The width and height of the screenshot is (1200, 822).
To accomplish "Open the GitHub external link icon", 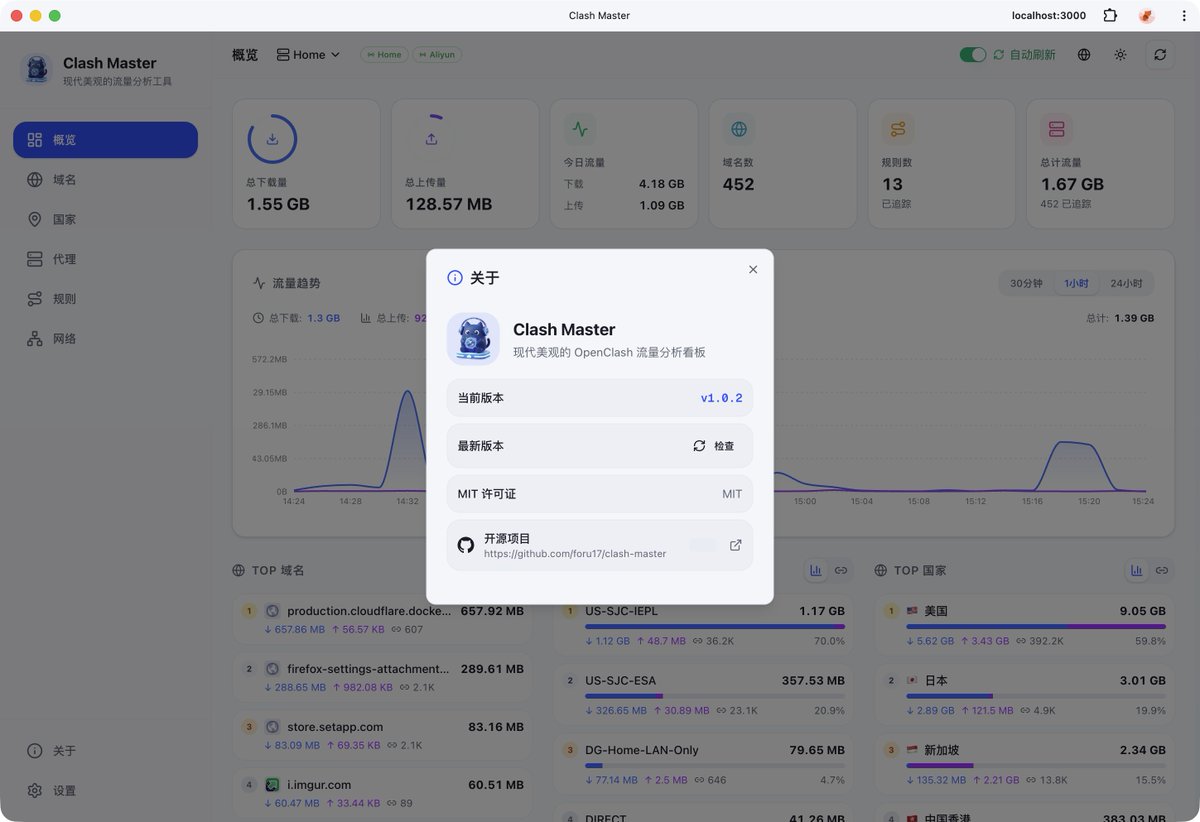I will [x=735, y=545].
